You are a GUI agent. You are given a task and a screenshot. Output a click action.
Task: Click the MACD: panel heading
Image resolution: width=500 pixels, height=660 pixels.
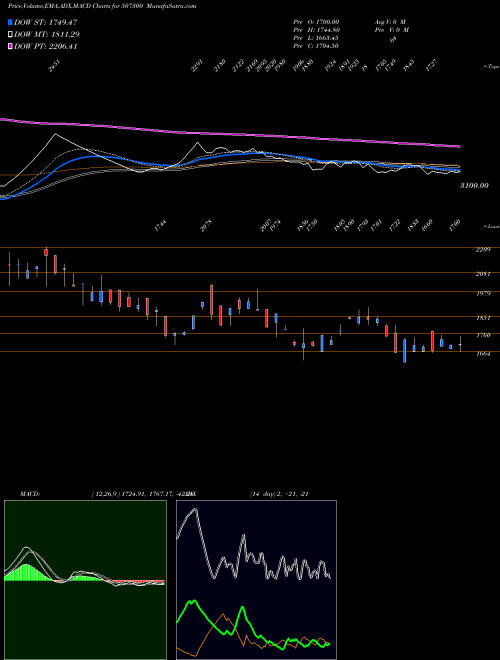30,494
